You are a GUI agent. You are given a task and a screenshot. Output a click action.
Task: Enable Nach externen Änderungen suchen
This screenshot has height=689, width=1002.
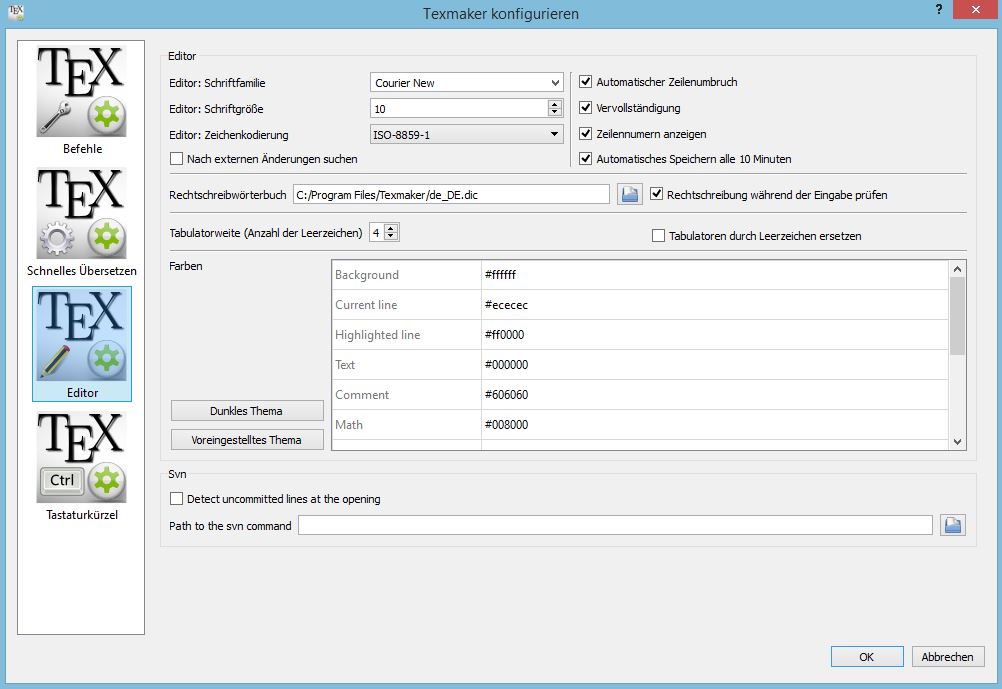[176, 159]
